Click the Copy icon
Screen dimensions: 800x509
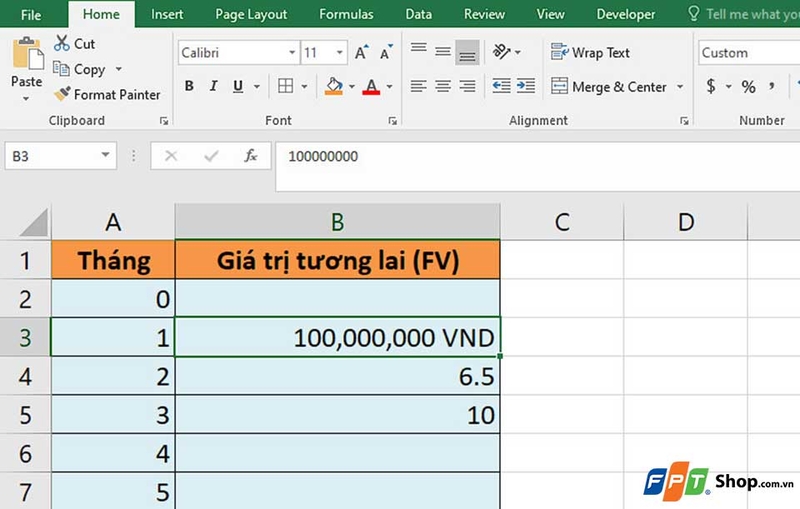coord(61,68)
